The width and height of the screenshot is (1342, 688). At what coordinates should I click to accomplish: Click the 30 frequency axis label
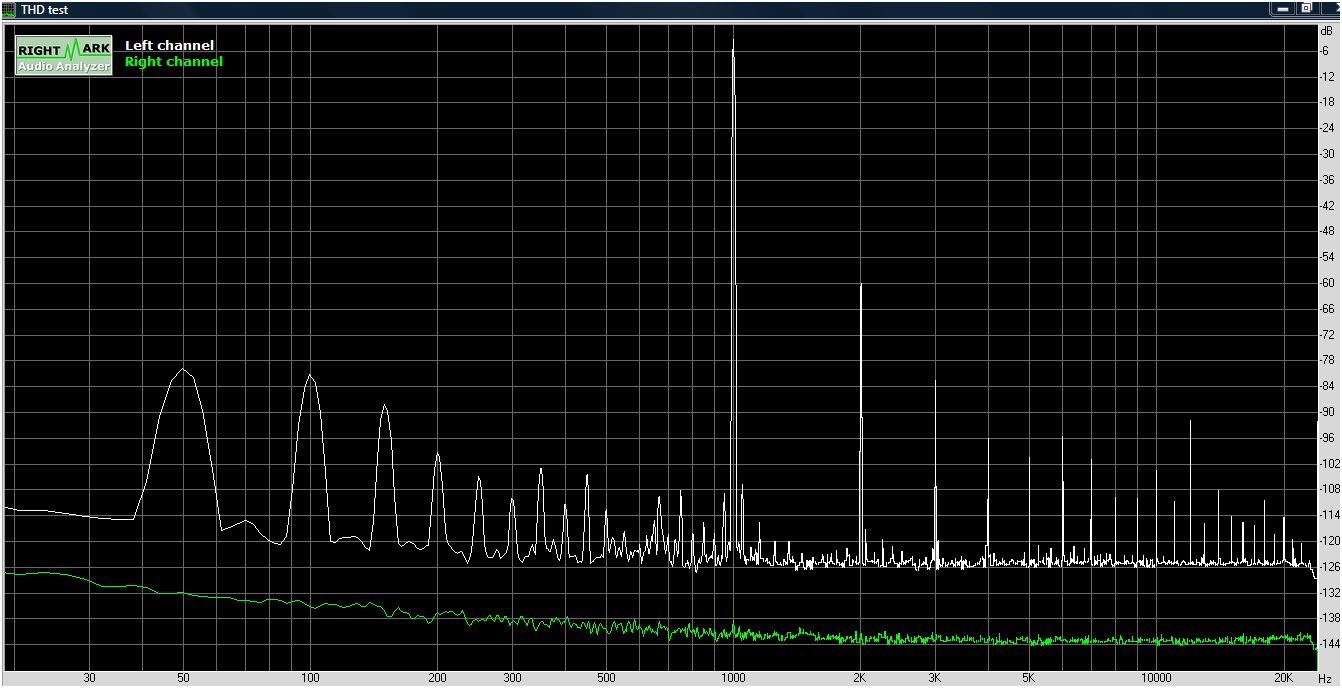90,678
